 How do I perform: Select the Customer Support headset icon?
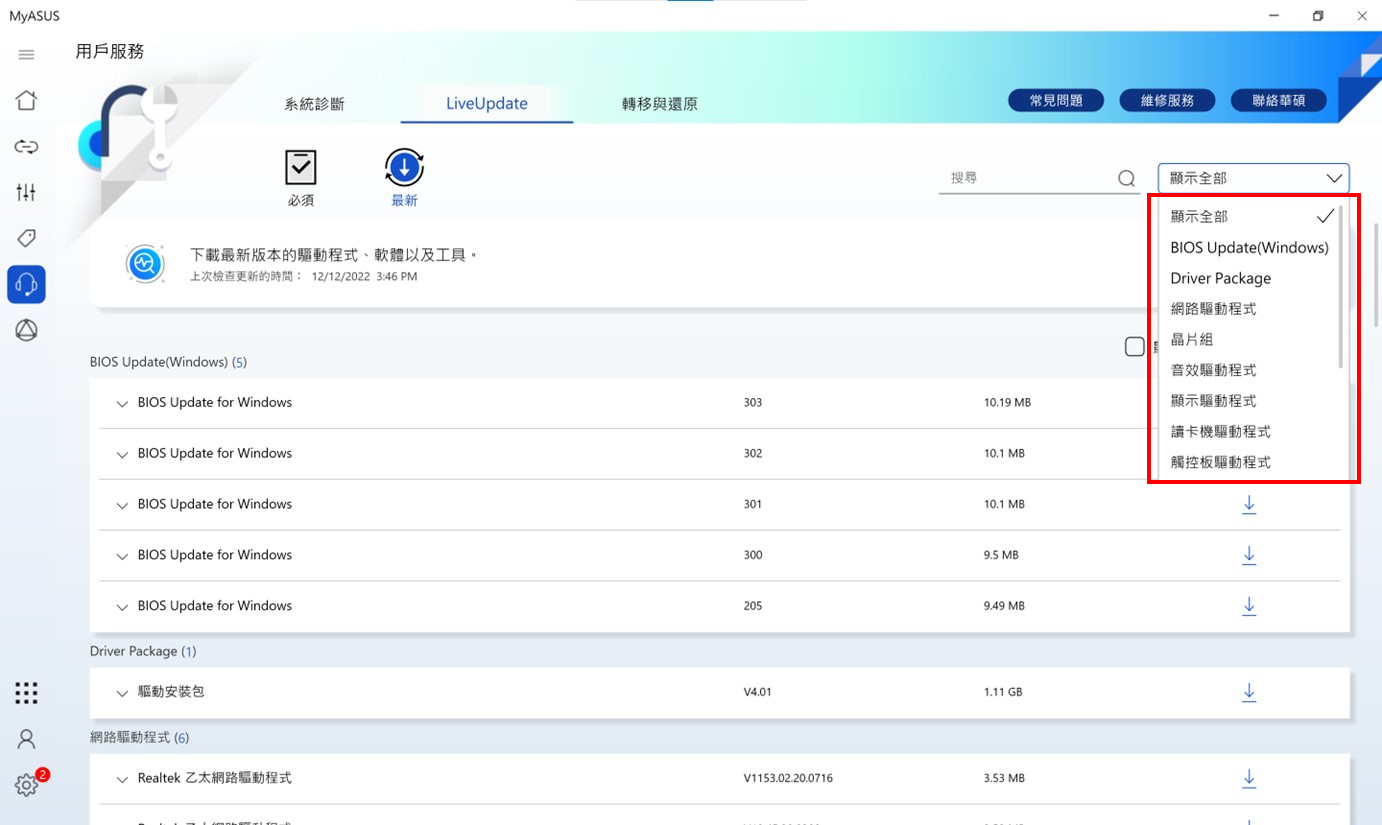pyautogui.click(x=26, y=284)
